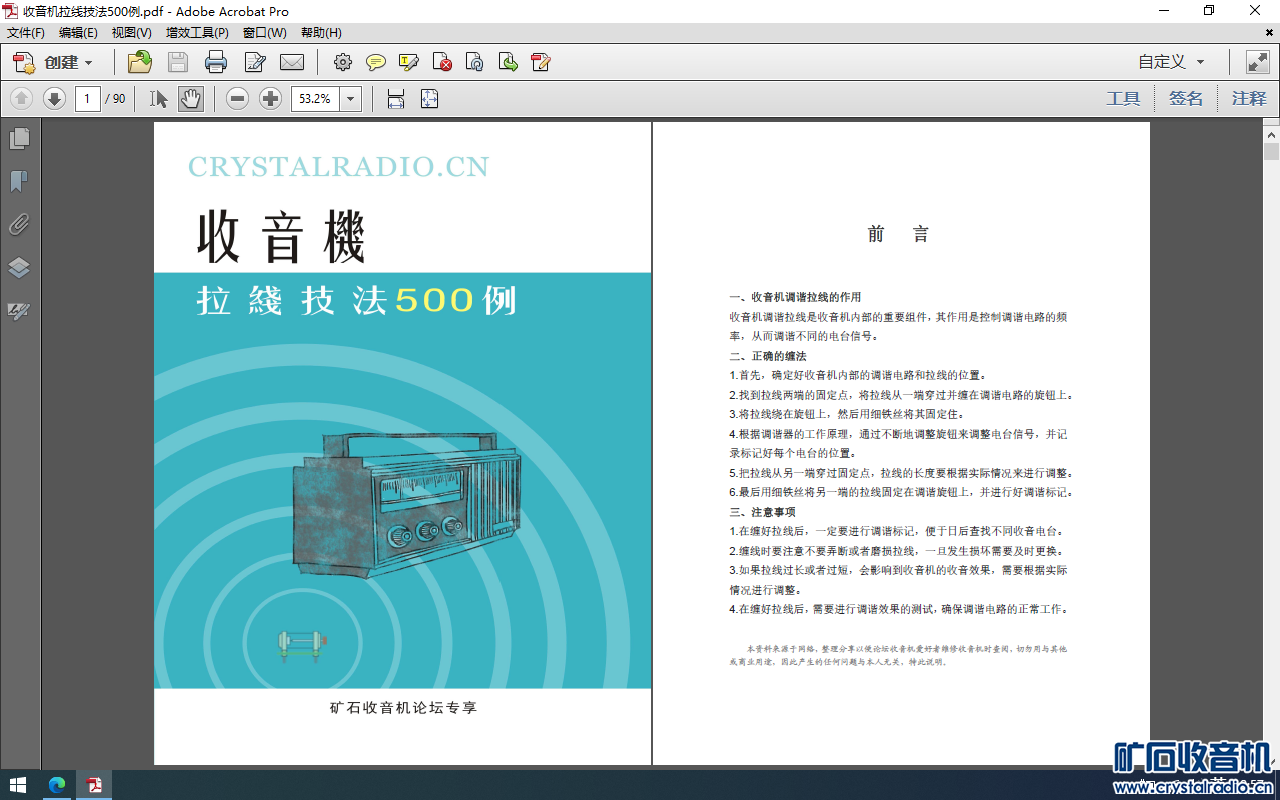This screenshot has height=800, width=1280.
Task: Switch to the Select text tool
Action: click(159, 99)
